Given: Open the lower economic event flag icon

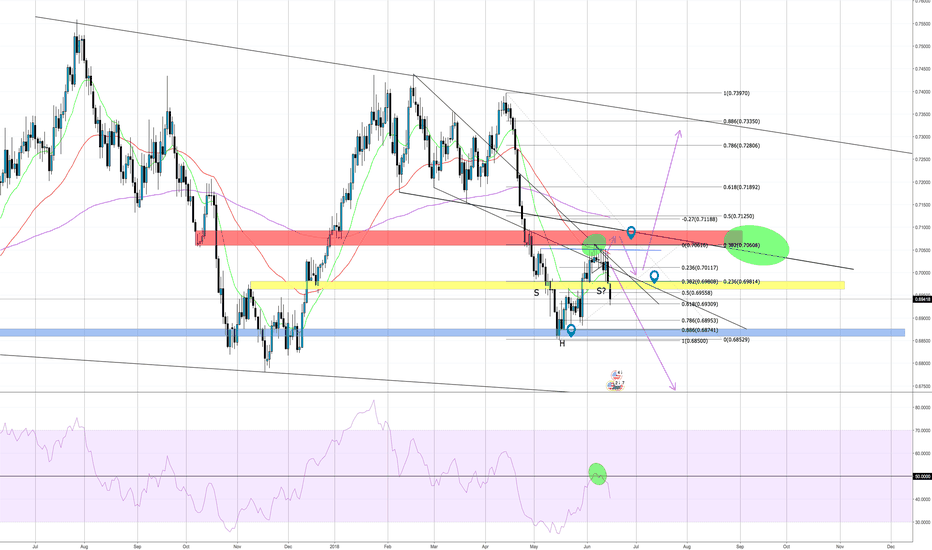Looking at the screenshot, I should click(616, 385).
